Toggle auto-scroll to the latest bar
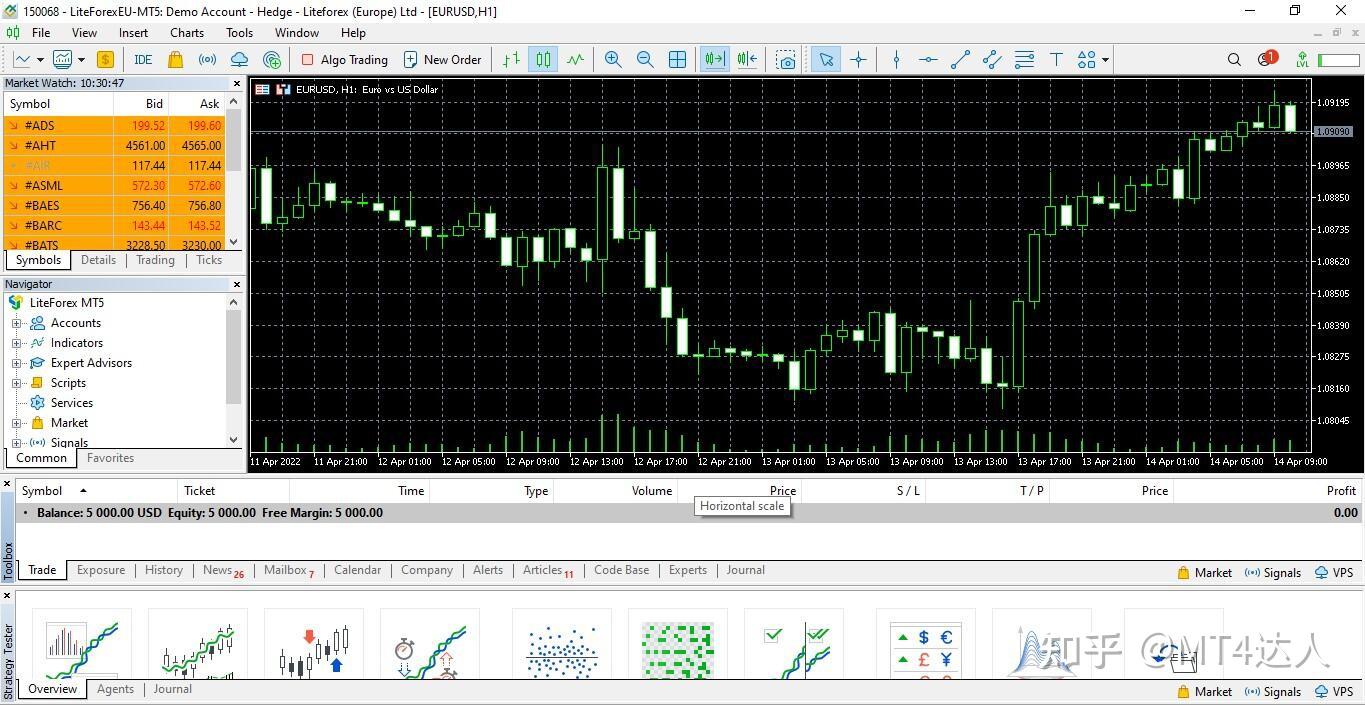1365x706 pixels. tap(714, 60)
